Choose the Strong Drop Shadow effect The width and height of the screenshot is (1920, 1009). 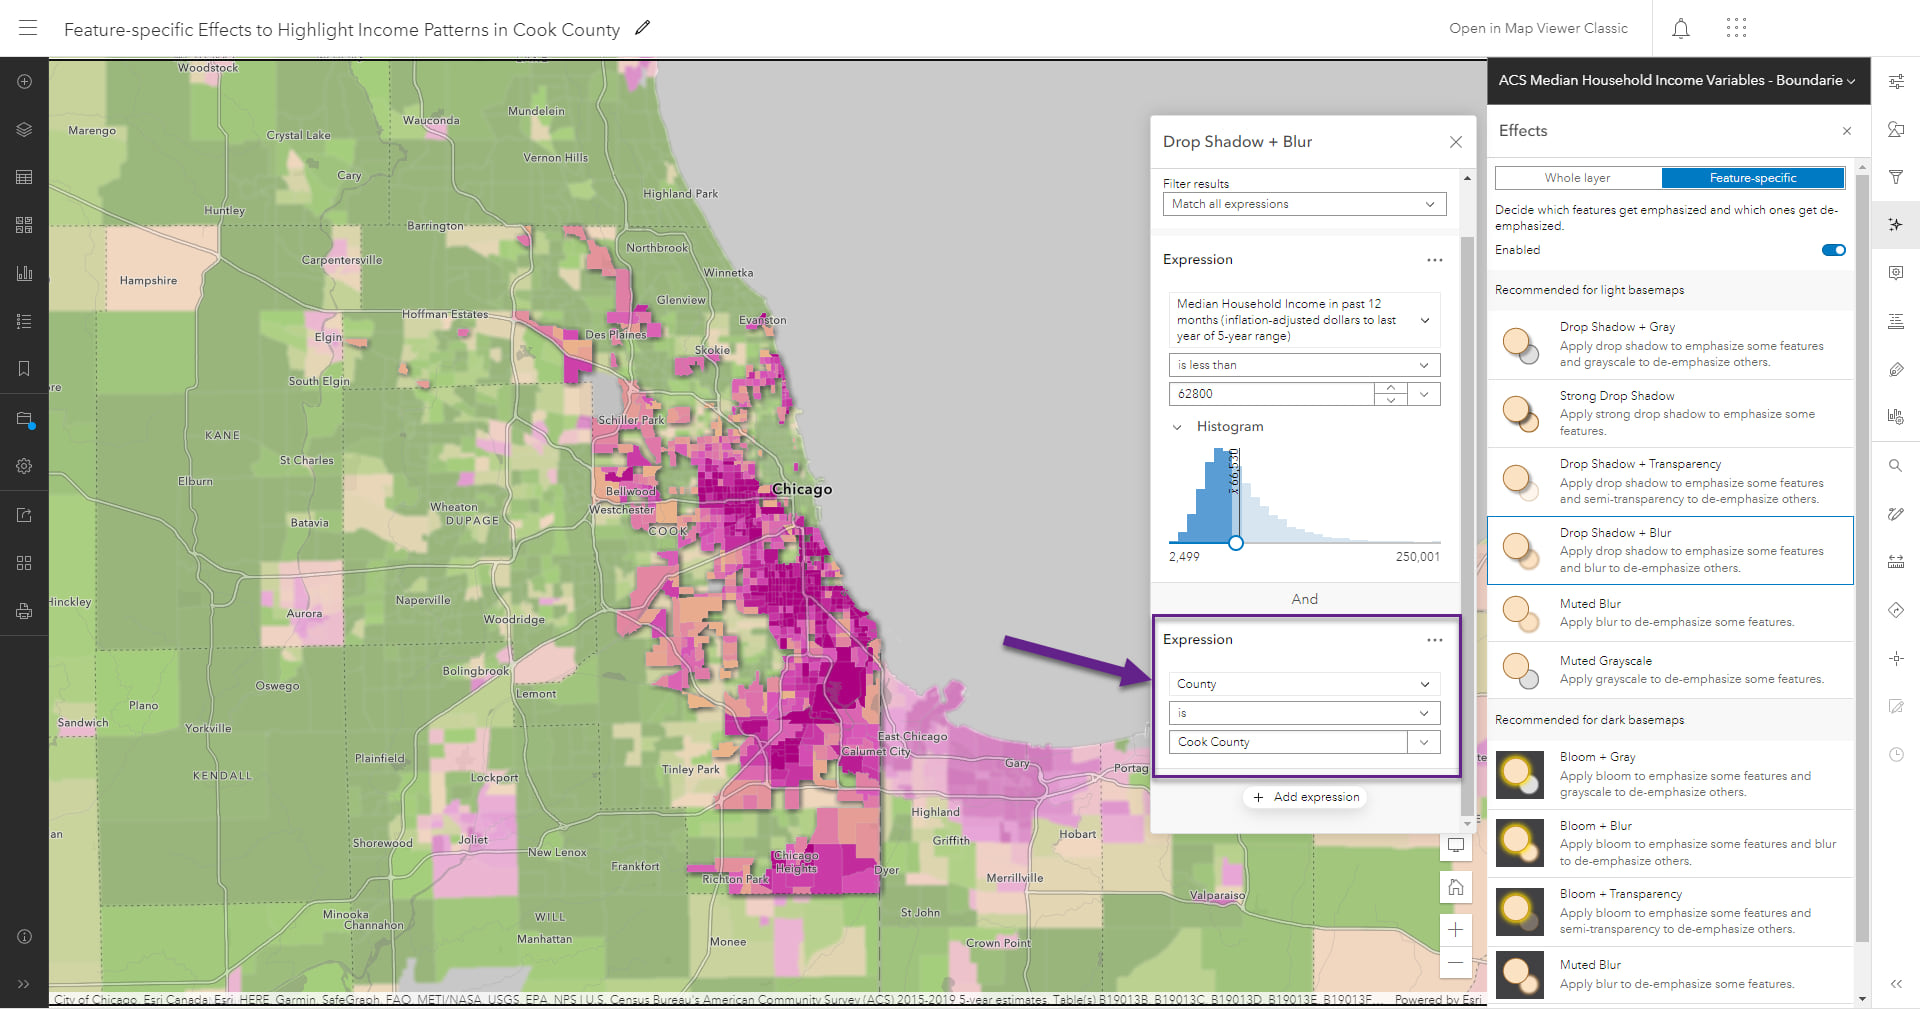point(1670,413)
